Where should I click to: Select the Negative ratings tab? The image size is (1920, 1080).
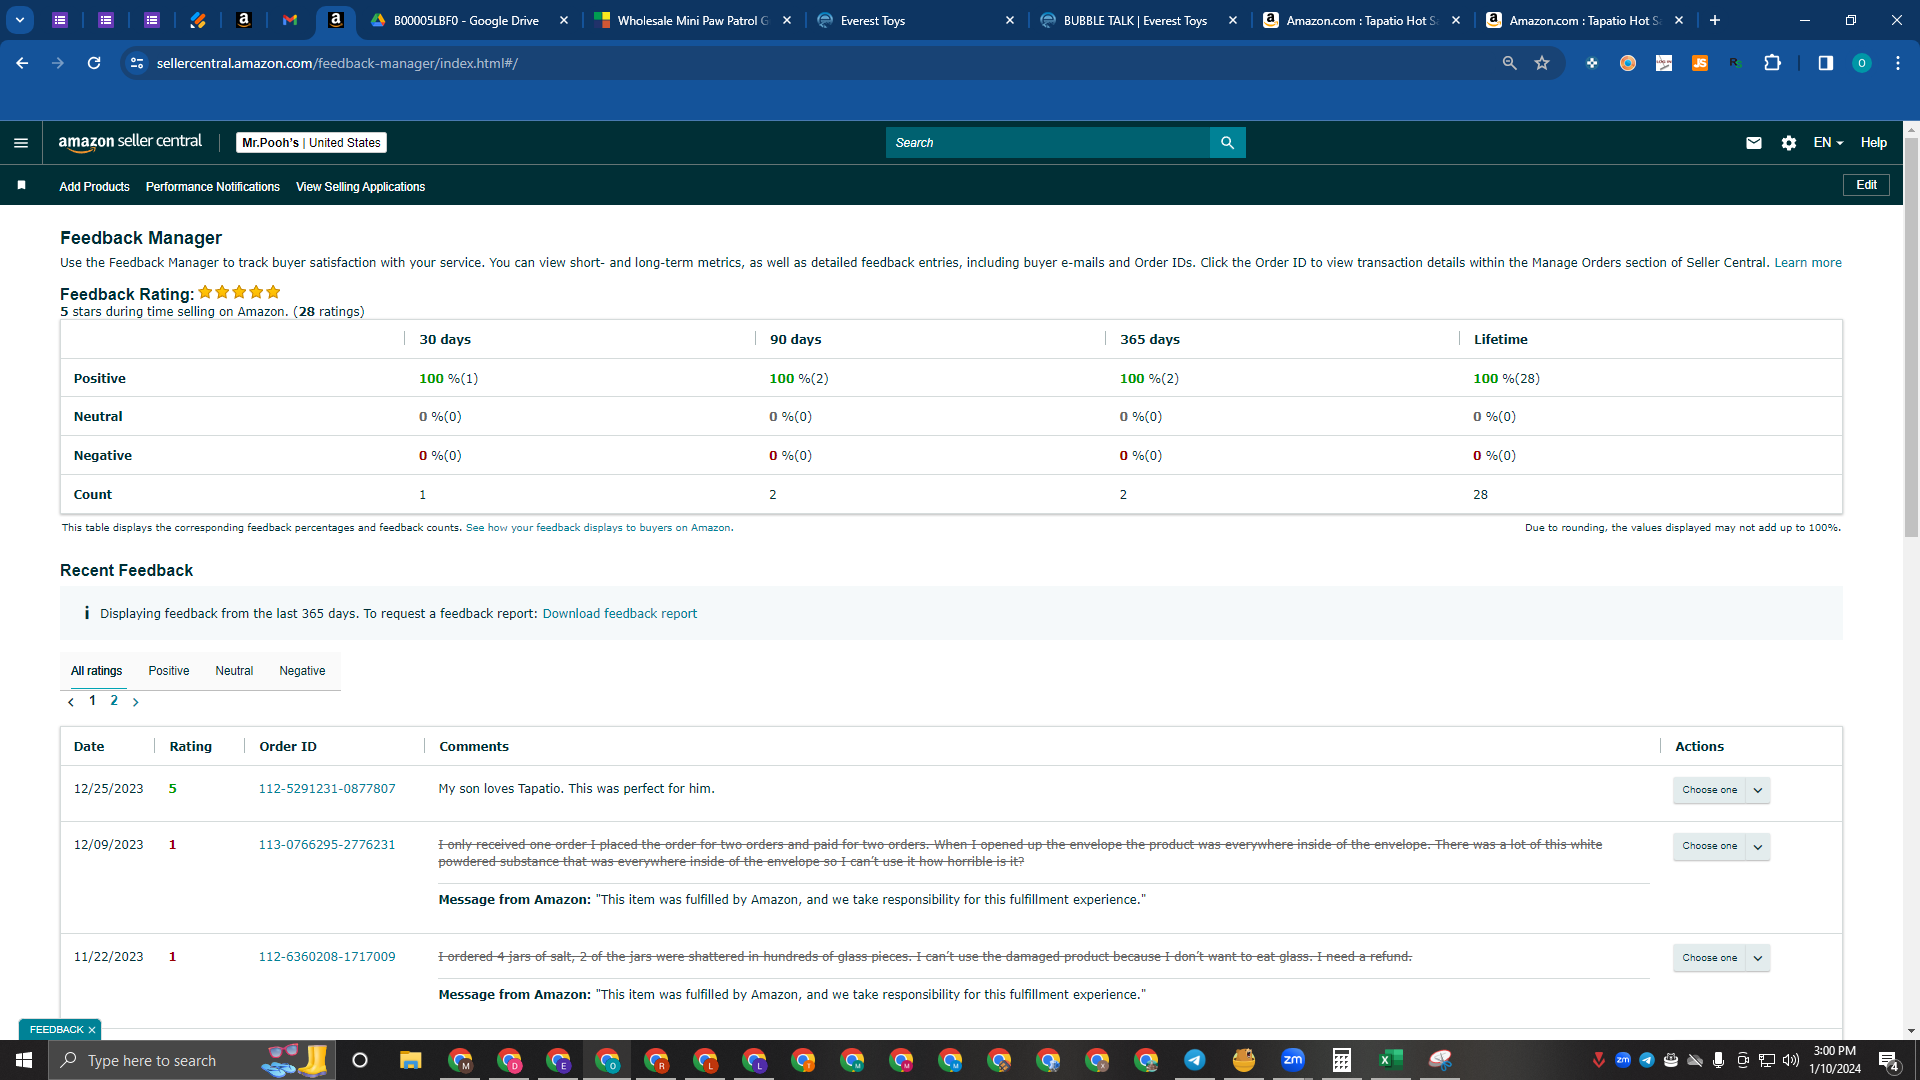tap(302, 671)
